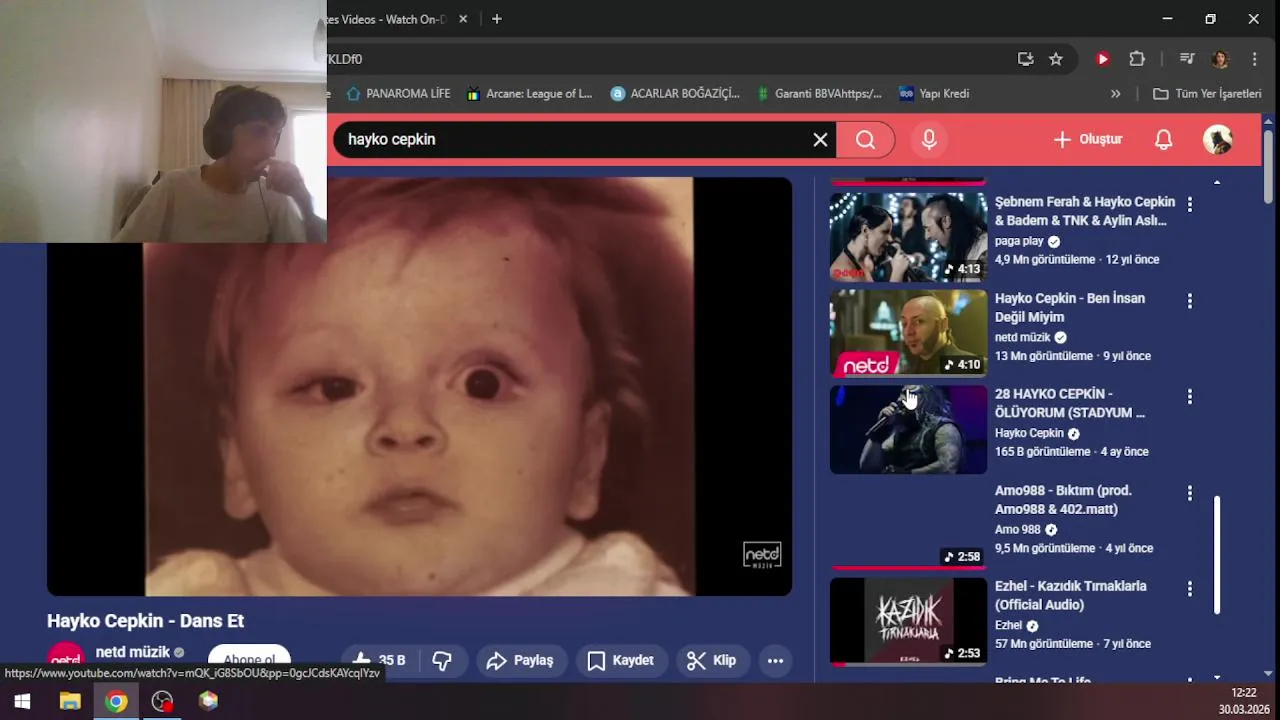Open the Yapı Kredi bookmark
Screen dimensions: 1280x720
click(934, 94)
